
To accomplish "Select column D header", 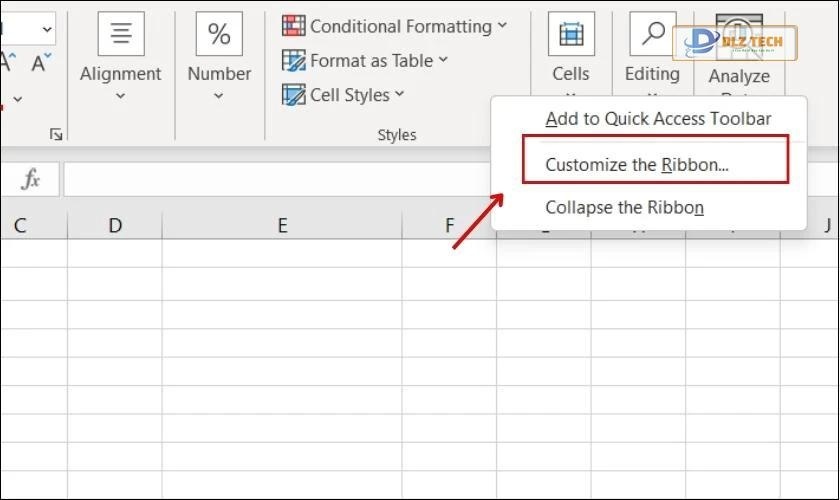I will click(115, 226).
